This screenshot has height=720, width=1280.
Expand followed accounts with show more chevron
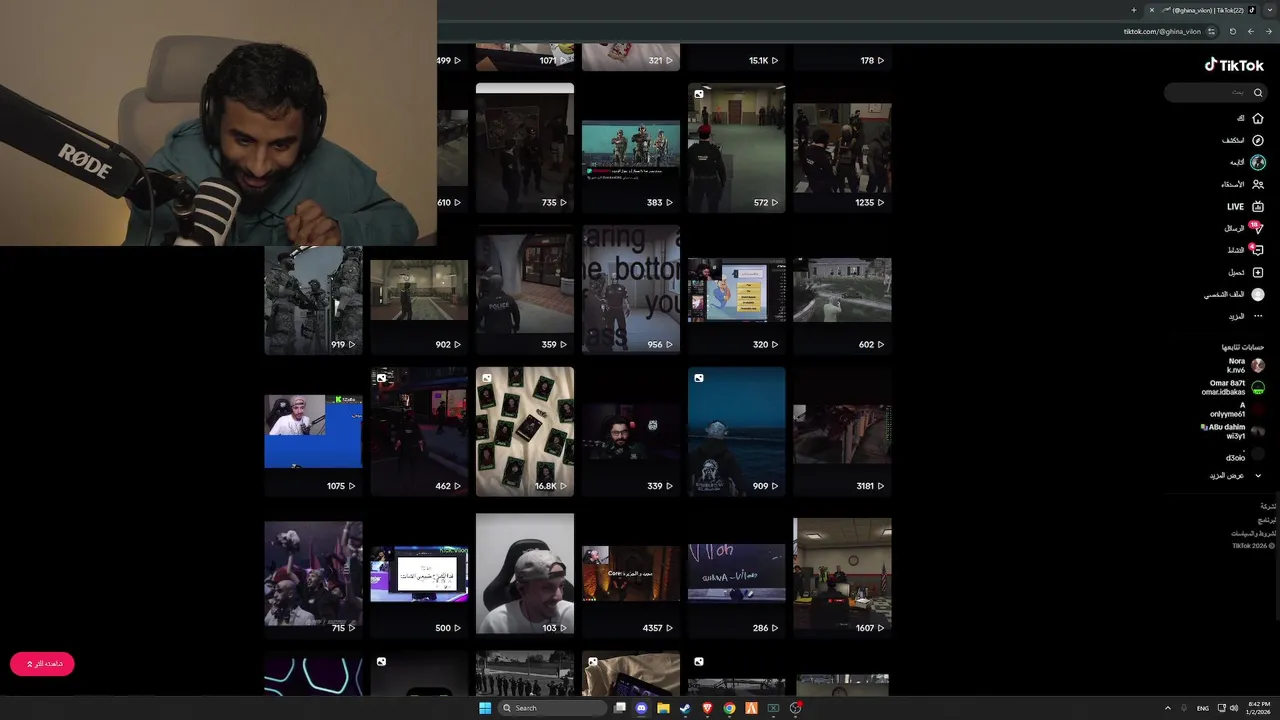1258,476
